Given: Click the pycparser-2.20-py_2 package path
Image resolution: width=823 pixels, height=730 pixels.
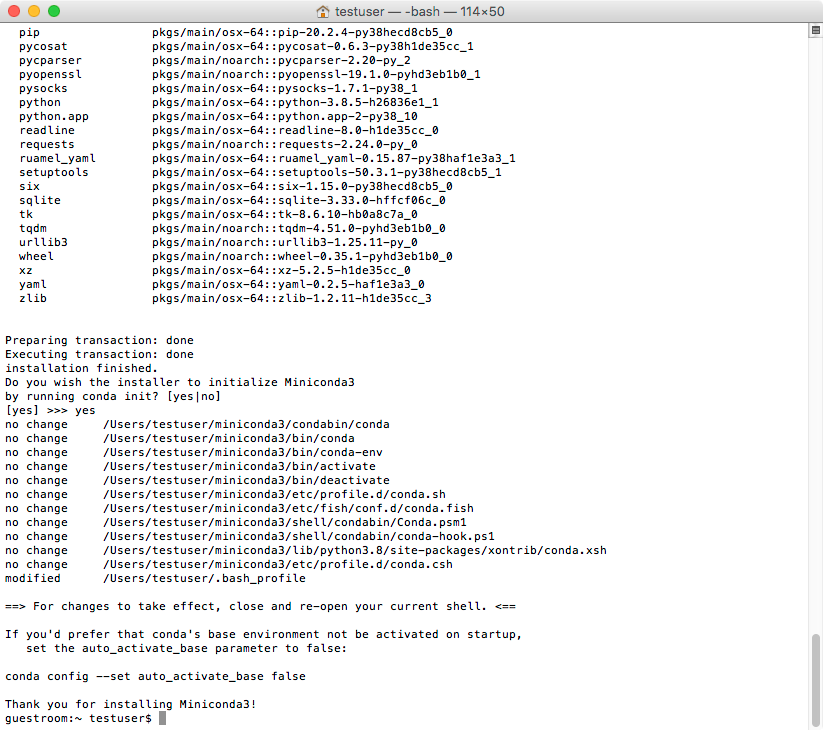Looking at the screenshot, I should point(281,60).
